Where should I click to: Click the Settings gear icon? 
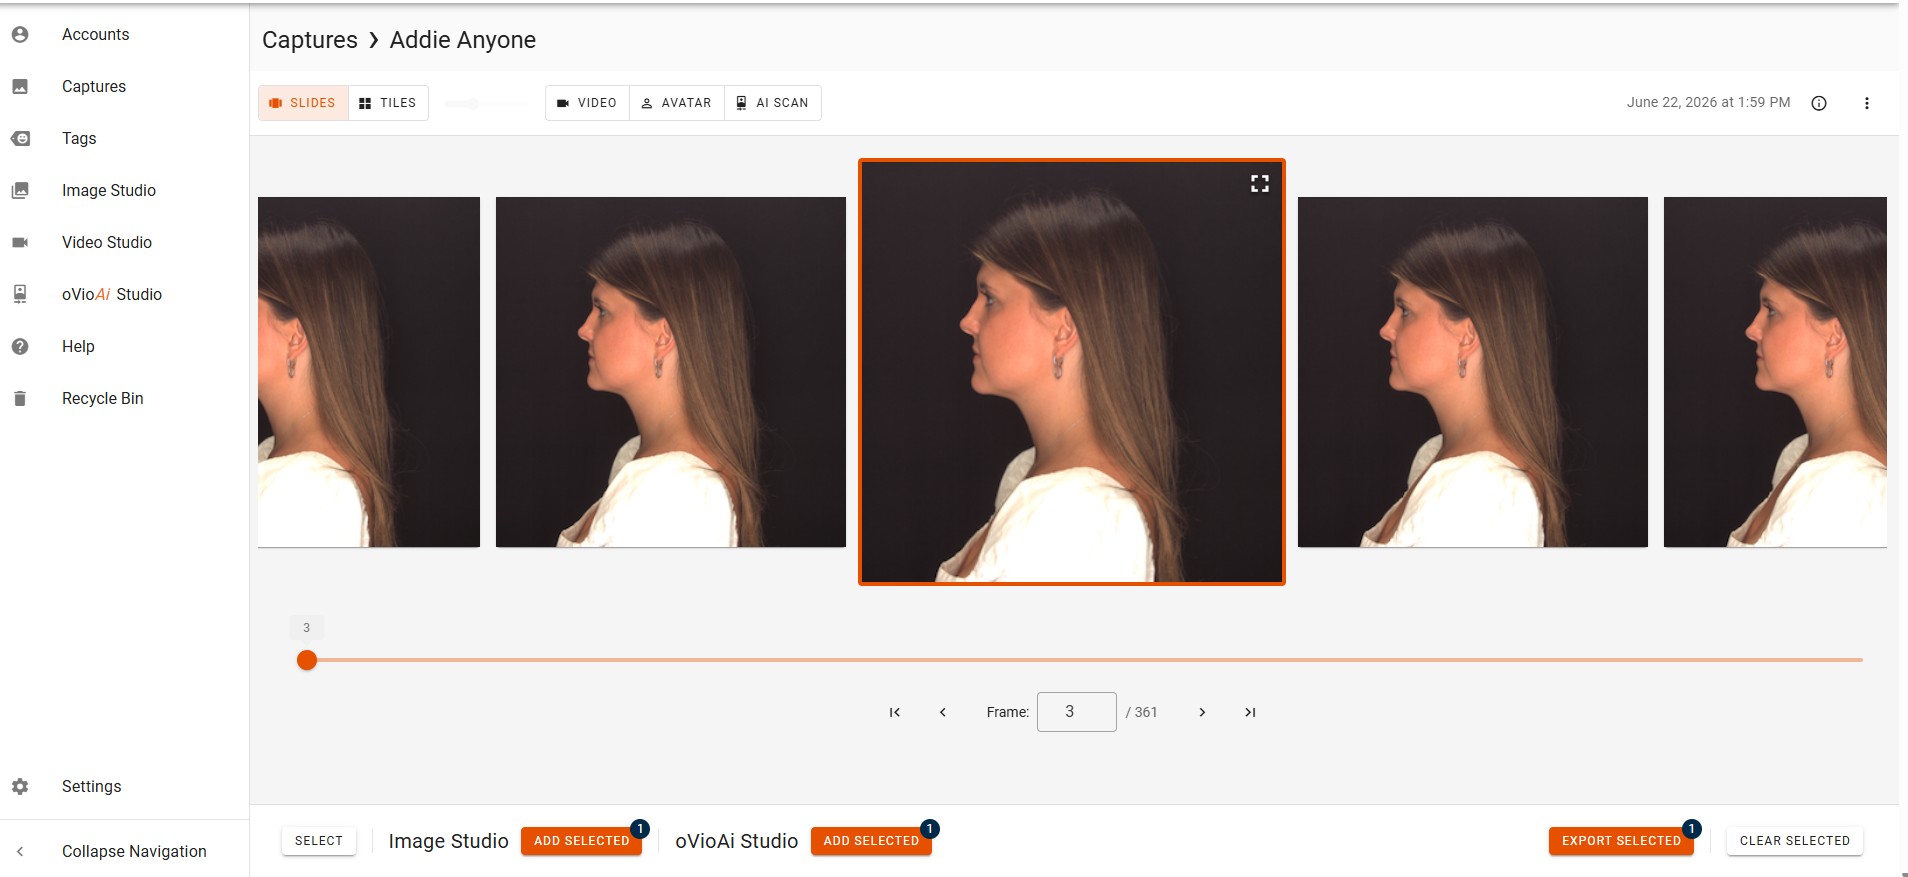pyautogui.click(x=20, y=786)
